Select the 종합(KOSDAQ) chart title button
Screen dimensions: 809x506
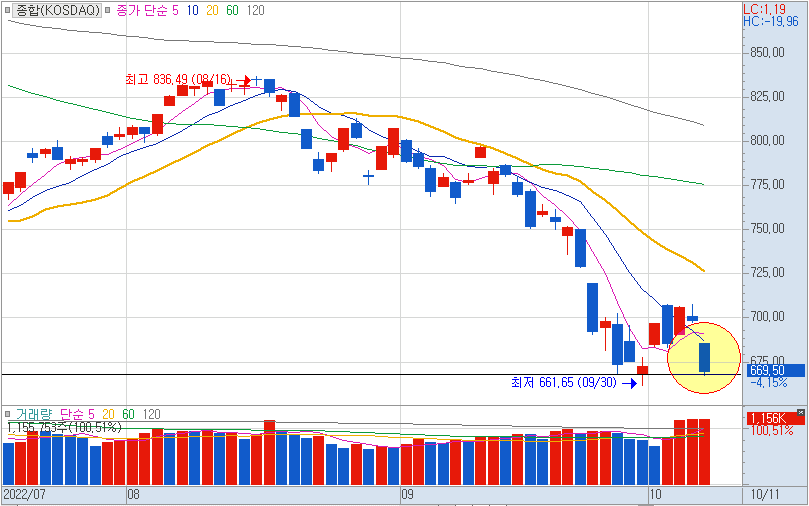pyautogui.click(x=56, y=10)
